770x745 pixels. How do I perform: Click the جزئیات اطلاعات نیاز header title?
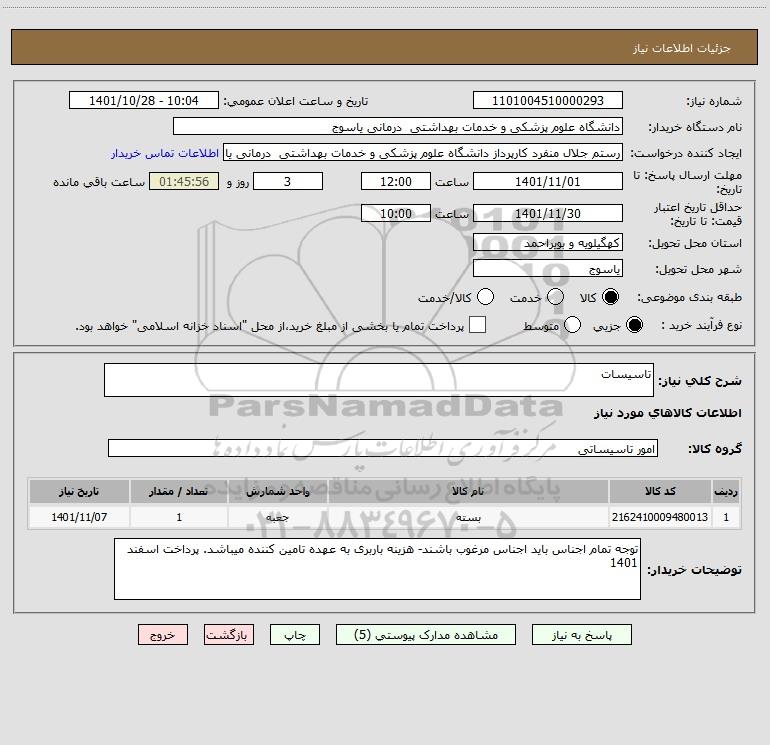tap(682, 48)
